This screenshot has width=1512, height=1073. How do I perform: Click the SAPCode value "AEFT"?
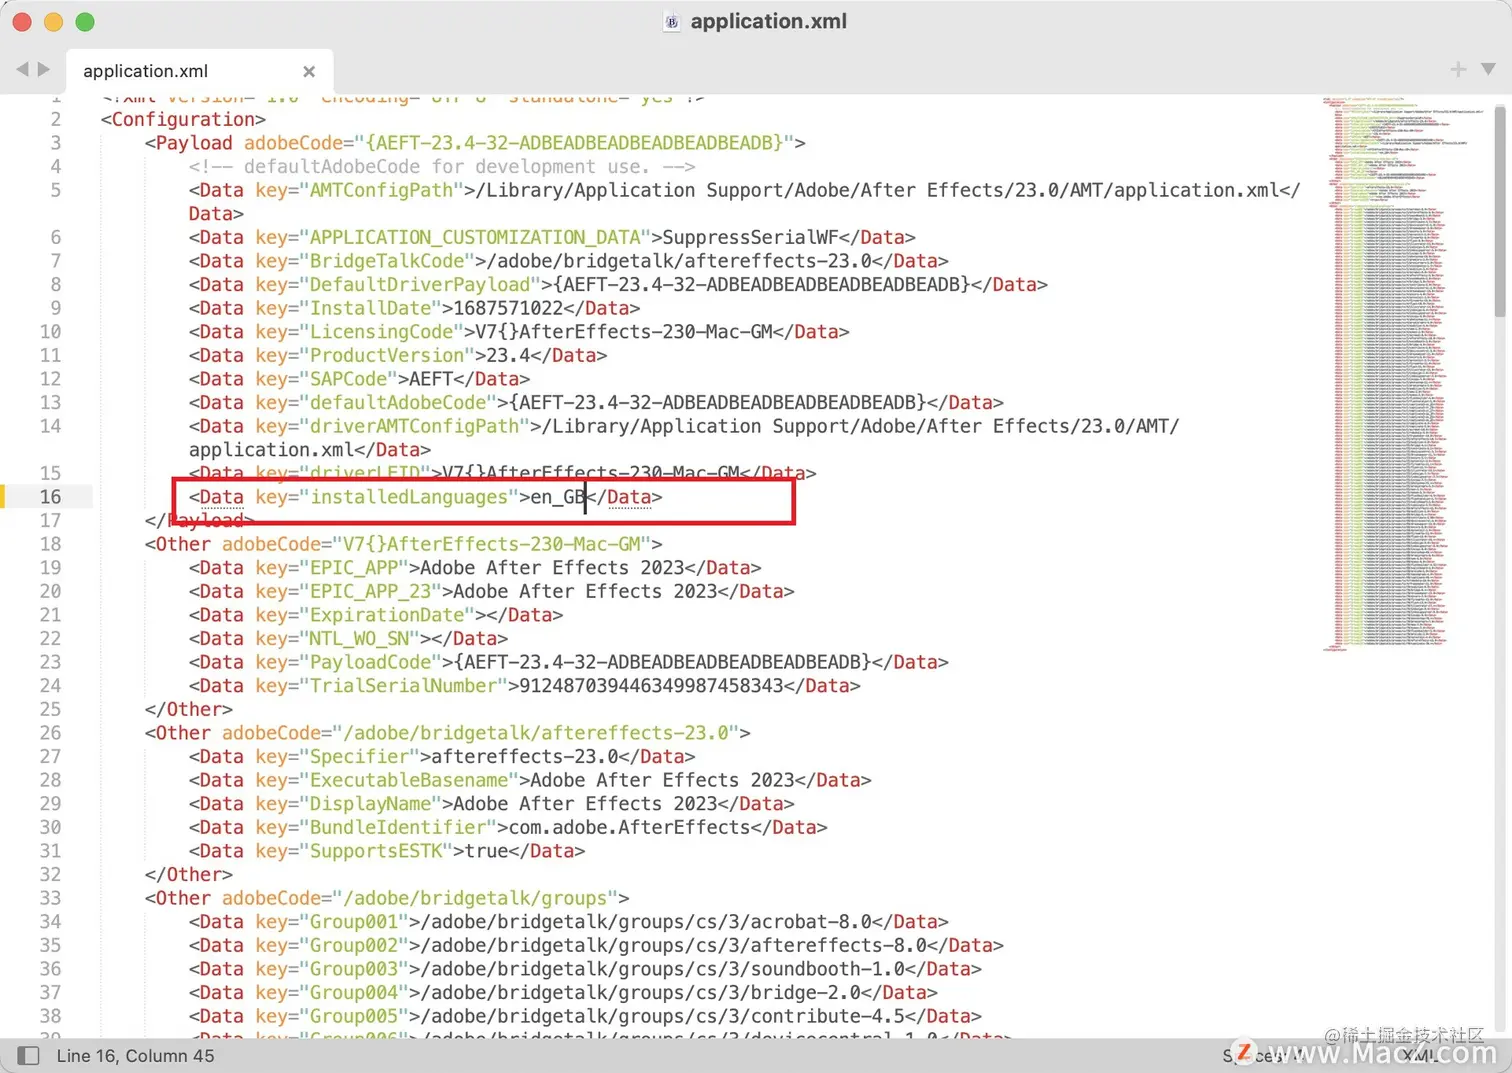(431, 379)
